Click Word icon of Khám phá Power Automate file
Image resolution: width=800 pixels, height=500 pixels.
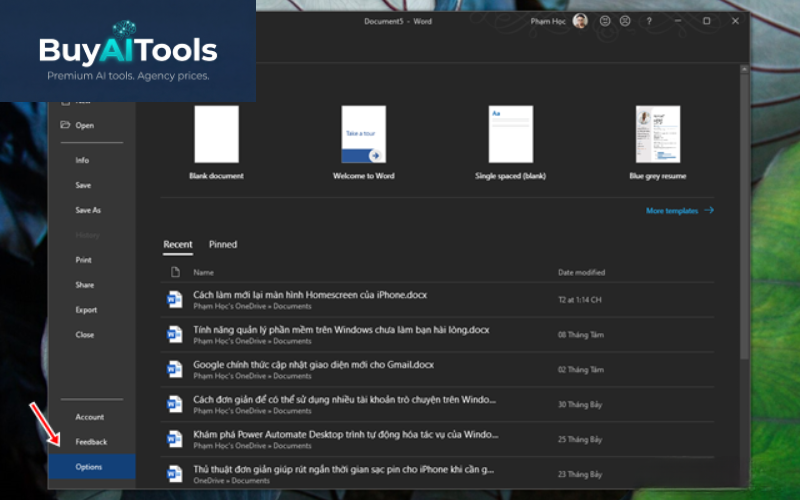174,439
